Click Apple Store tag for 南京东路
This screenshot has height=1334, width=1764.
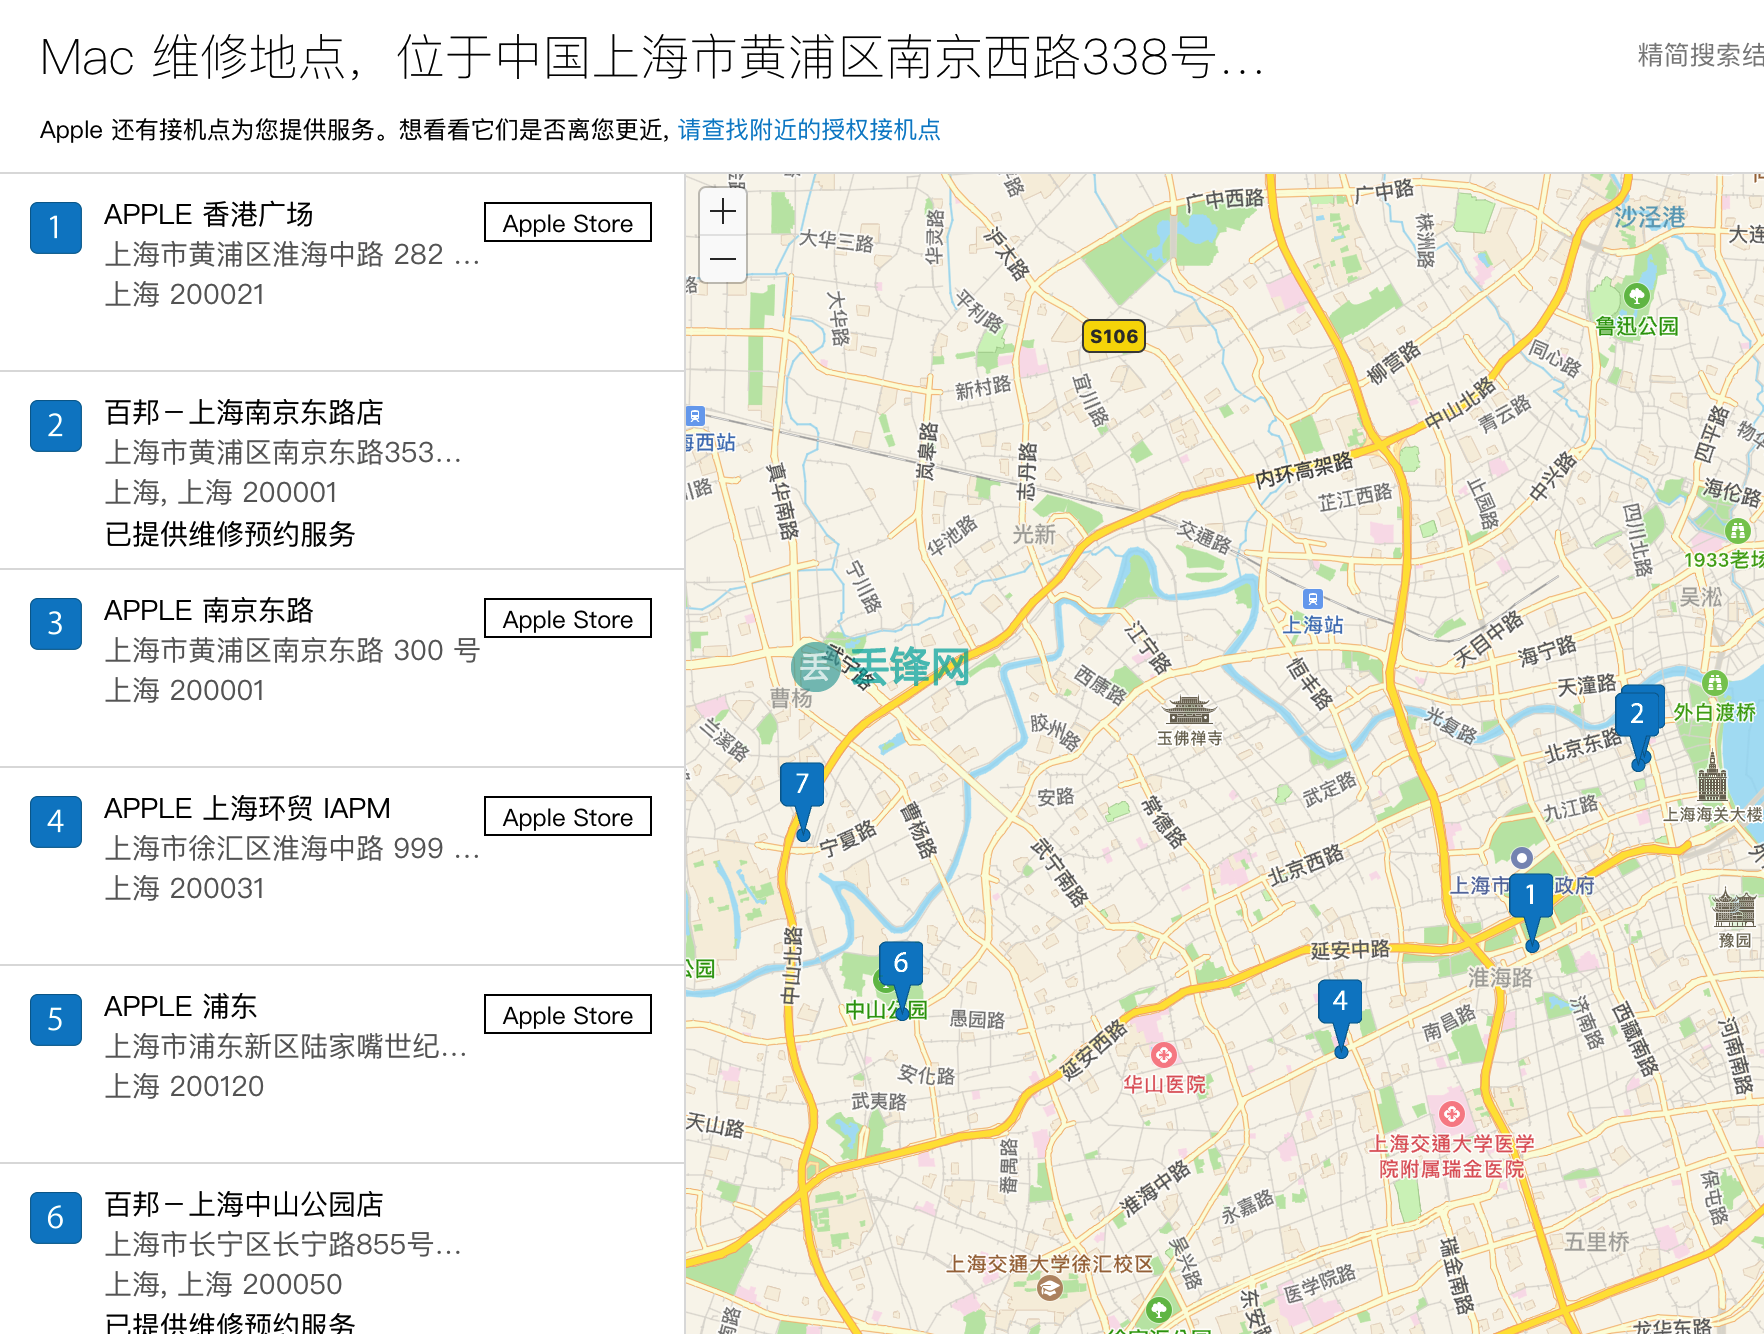click(568, 619)
